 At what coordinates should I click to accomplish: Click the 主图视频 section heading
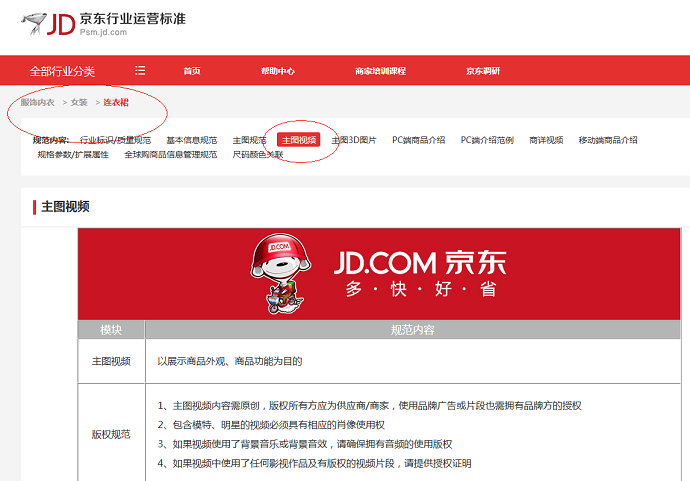tap(66, 206)
